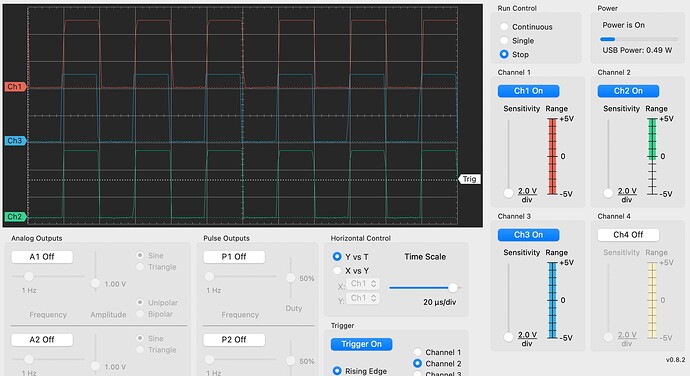Click the green Channel 2 range bar
Viewport: 690px width, 376px height.
click(652, 138)
